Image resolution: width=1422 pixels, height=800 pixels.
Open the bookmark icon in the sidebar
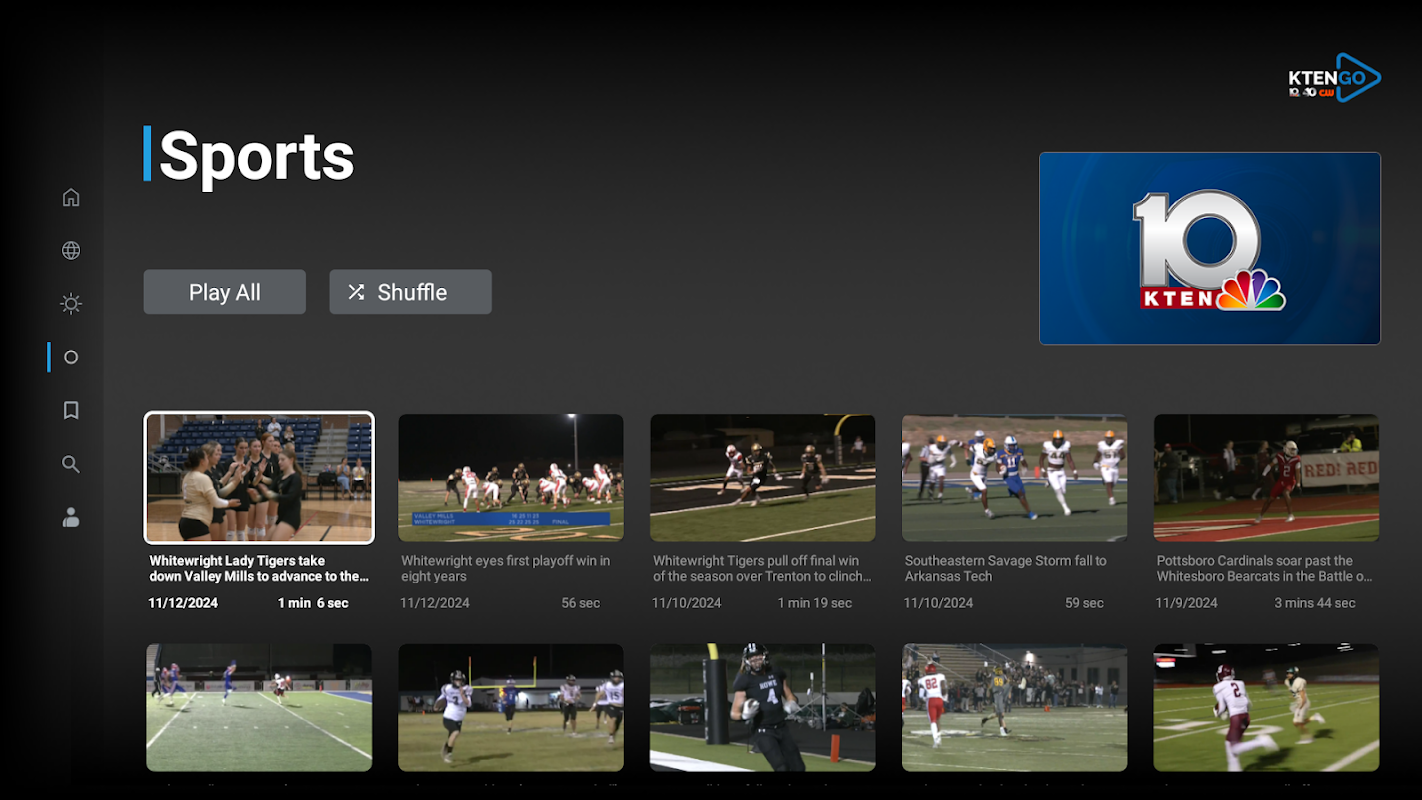[x=71, y=410]
